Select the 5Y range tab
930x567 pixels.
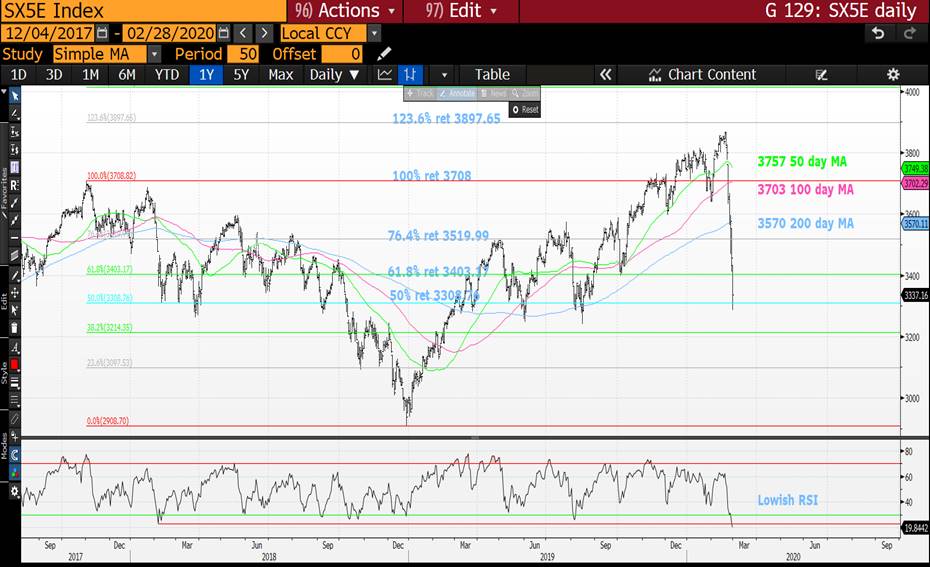coord(241,75)
